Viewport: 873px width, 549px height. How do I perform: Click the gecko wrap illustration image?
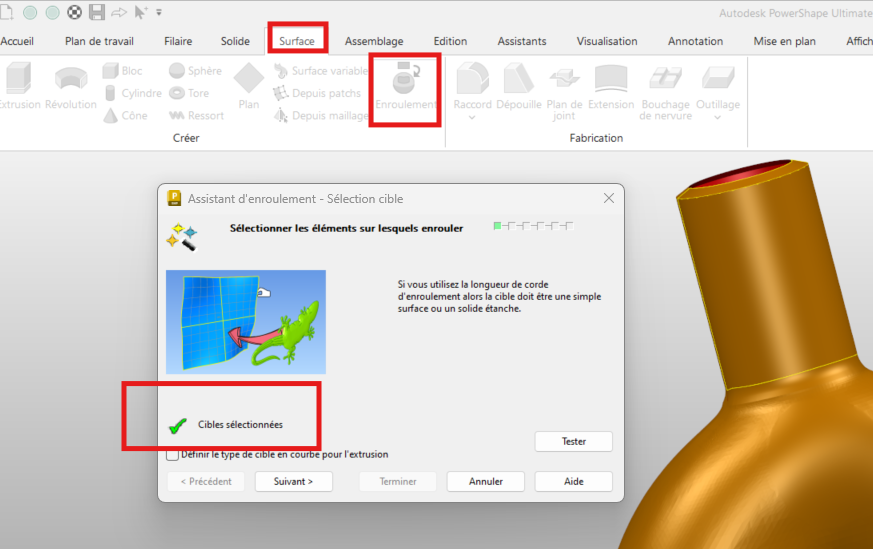click(246, 322)
